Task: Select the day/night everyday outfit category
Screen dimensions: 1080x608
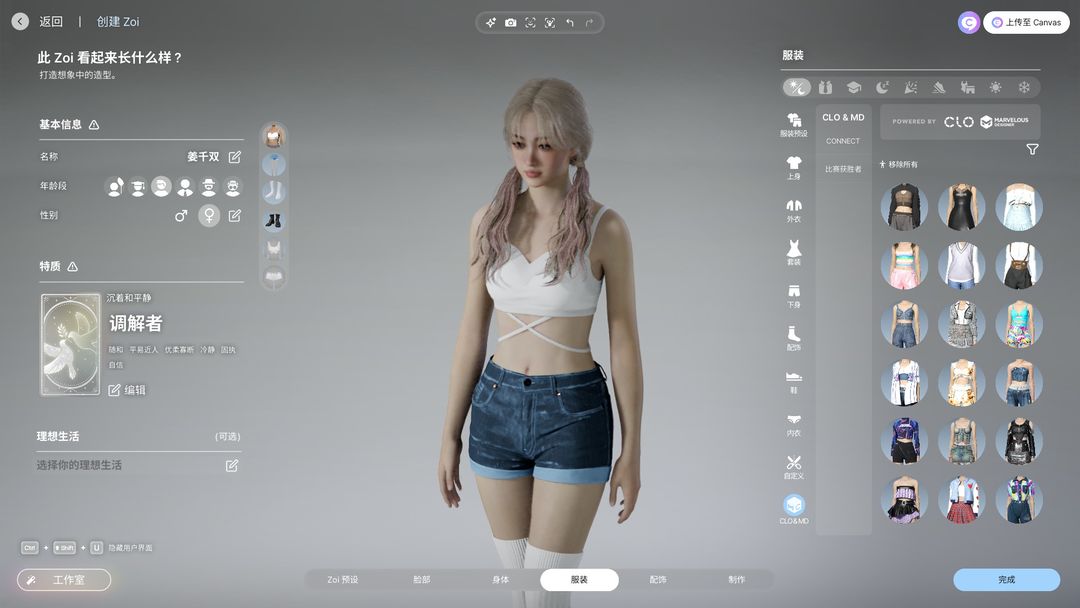Action: [796, 87]
